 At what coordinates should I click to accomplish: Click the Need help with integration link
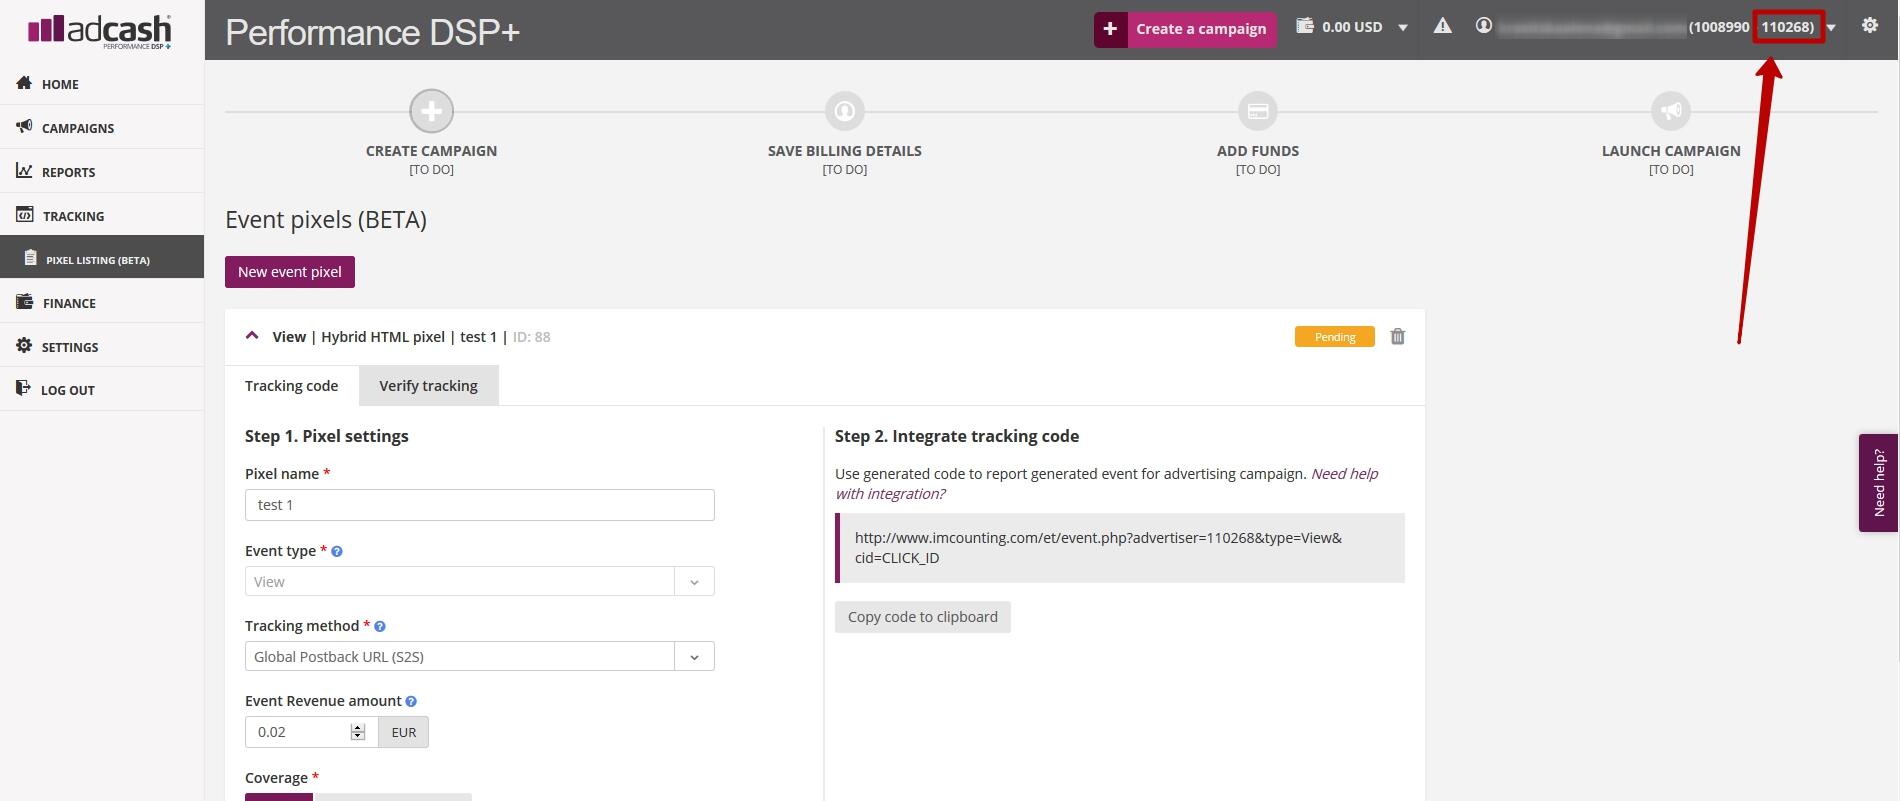[x=1106, y=484]
